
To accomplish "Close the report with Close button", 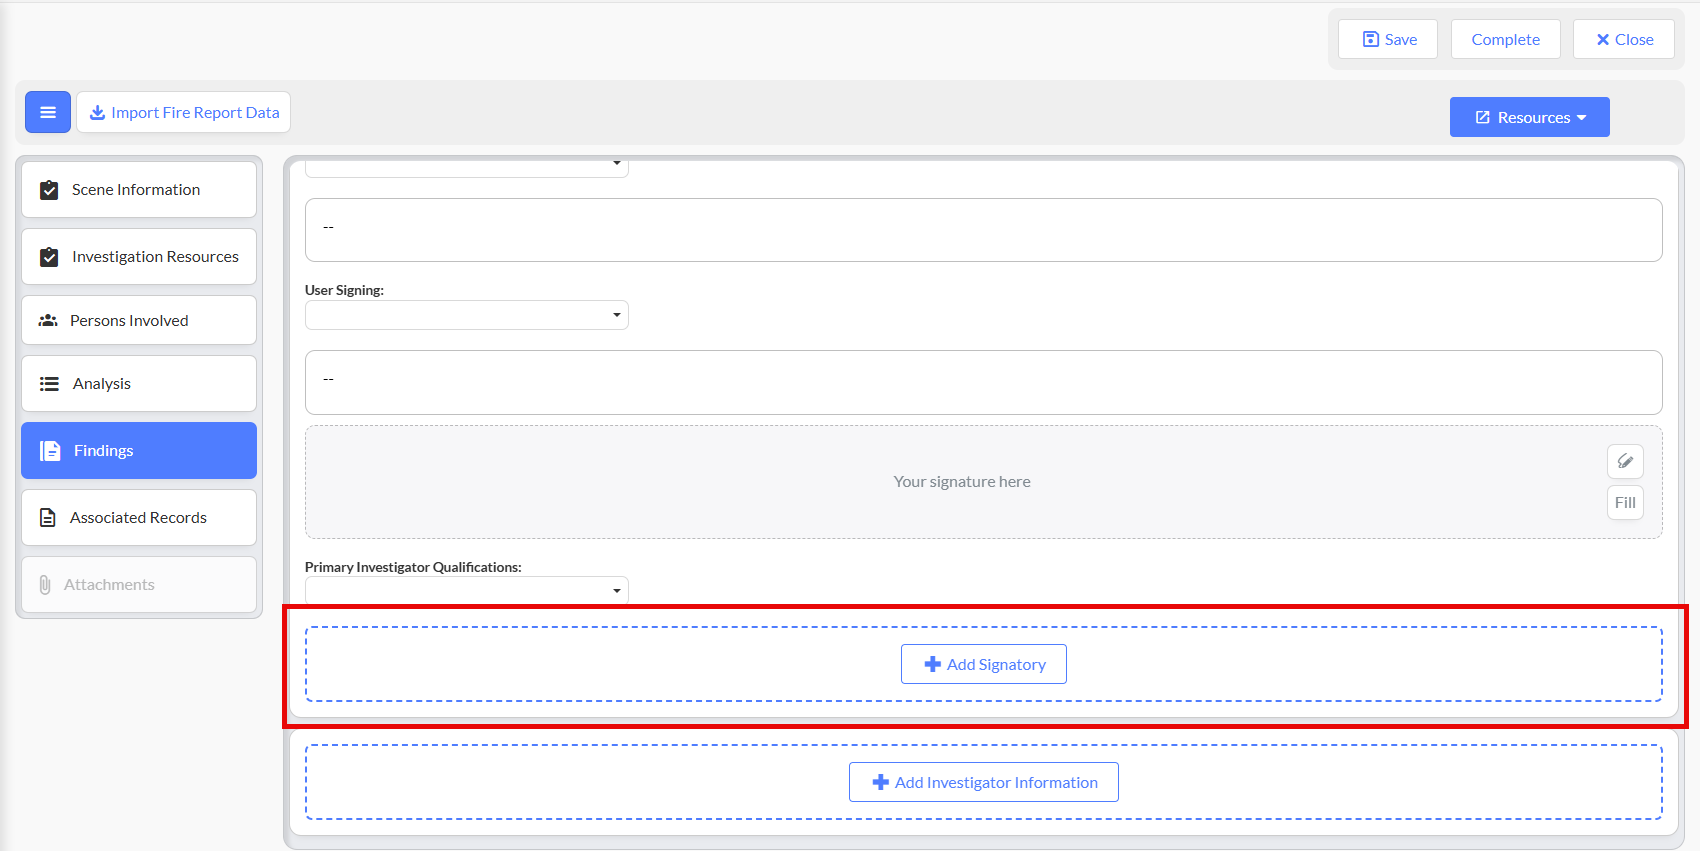I will pyautogui.click(x=1623, y=39).
